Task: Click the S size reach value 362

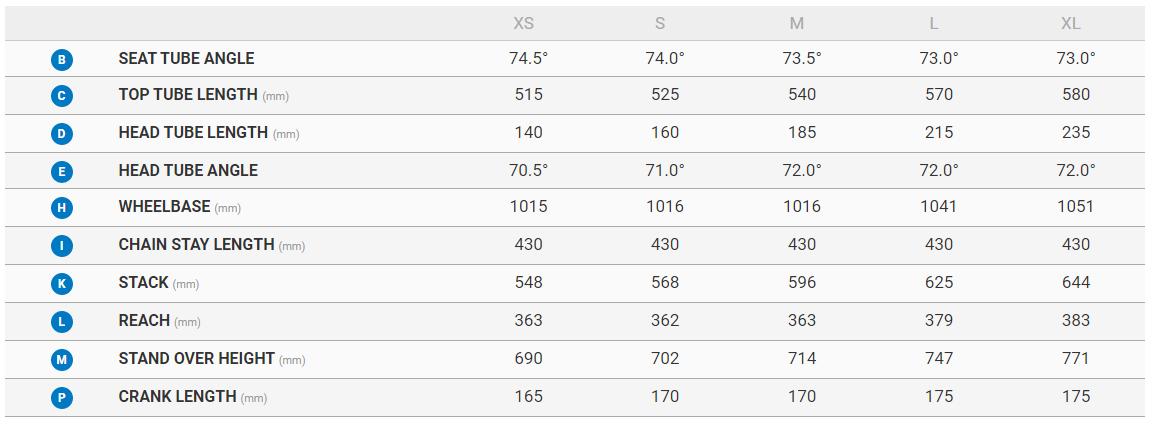Action: 665,321
